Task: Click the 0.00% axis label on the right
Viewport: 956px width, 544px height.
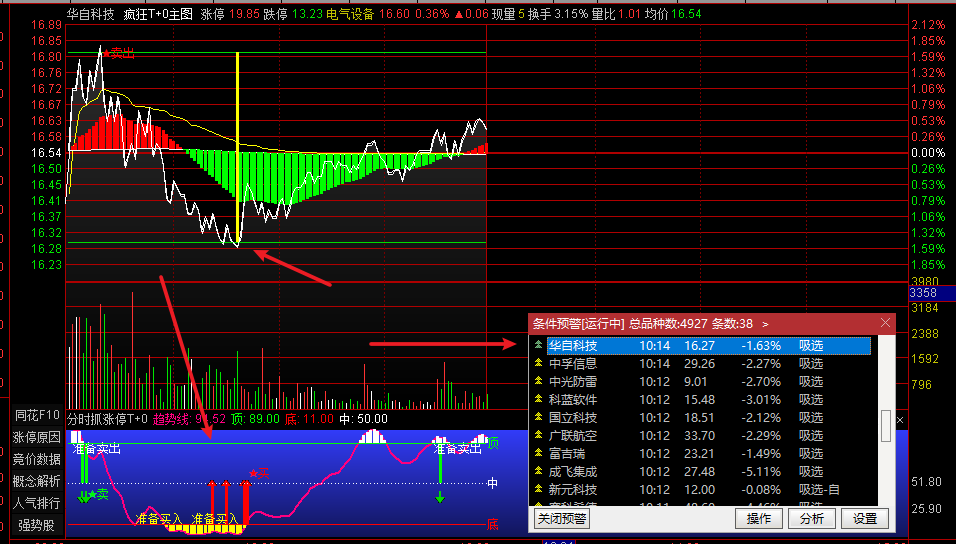Action: point(927,152)
